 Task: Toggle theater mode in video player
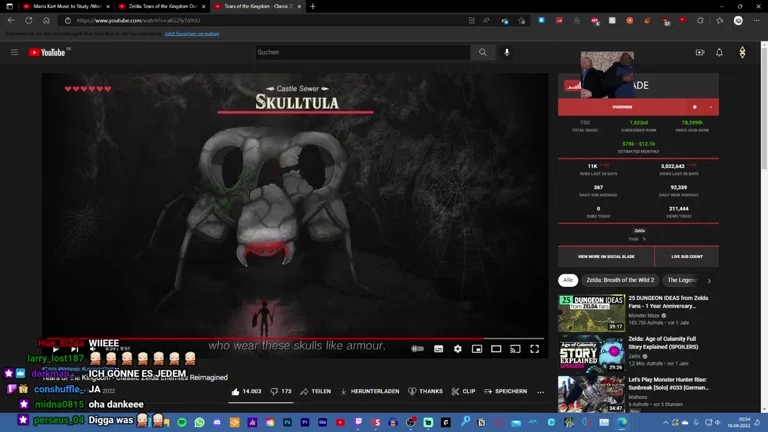pos(496,349)
